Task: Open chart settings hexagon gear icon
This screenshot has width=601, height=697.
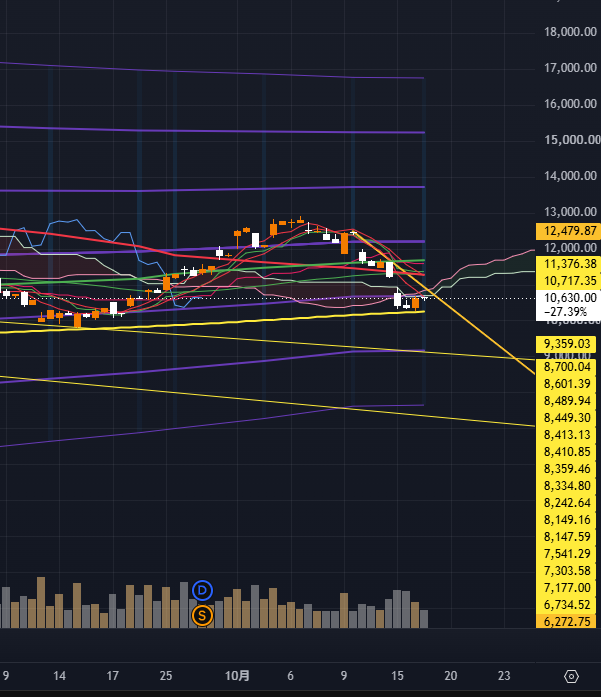Action: click(571, 677)
